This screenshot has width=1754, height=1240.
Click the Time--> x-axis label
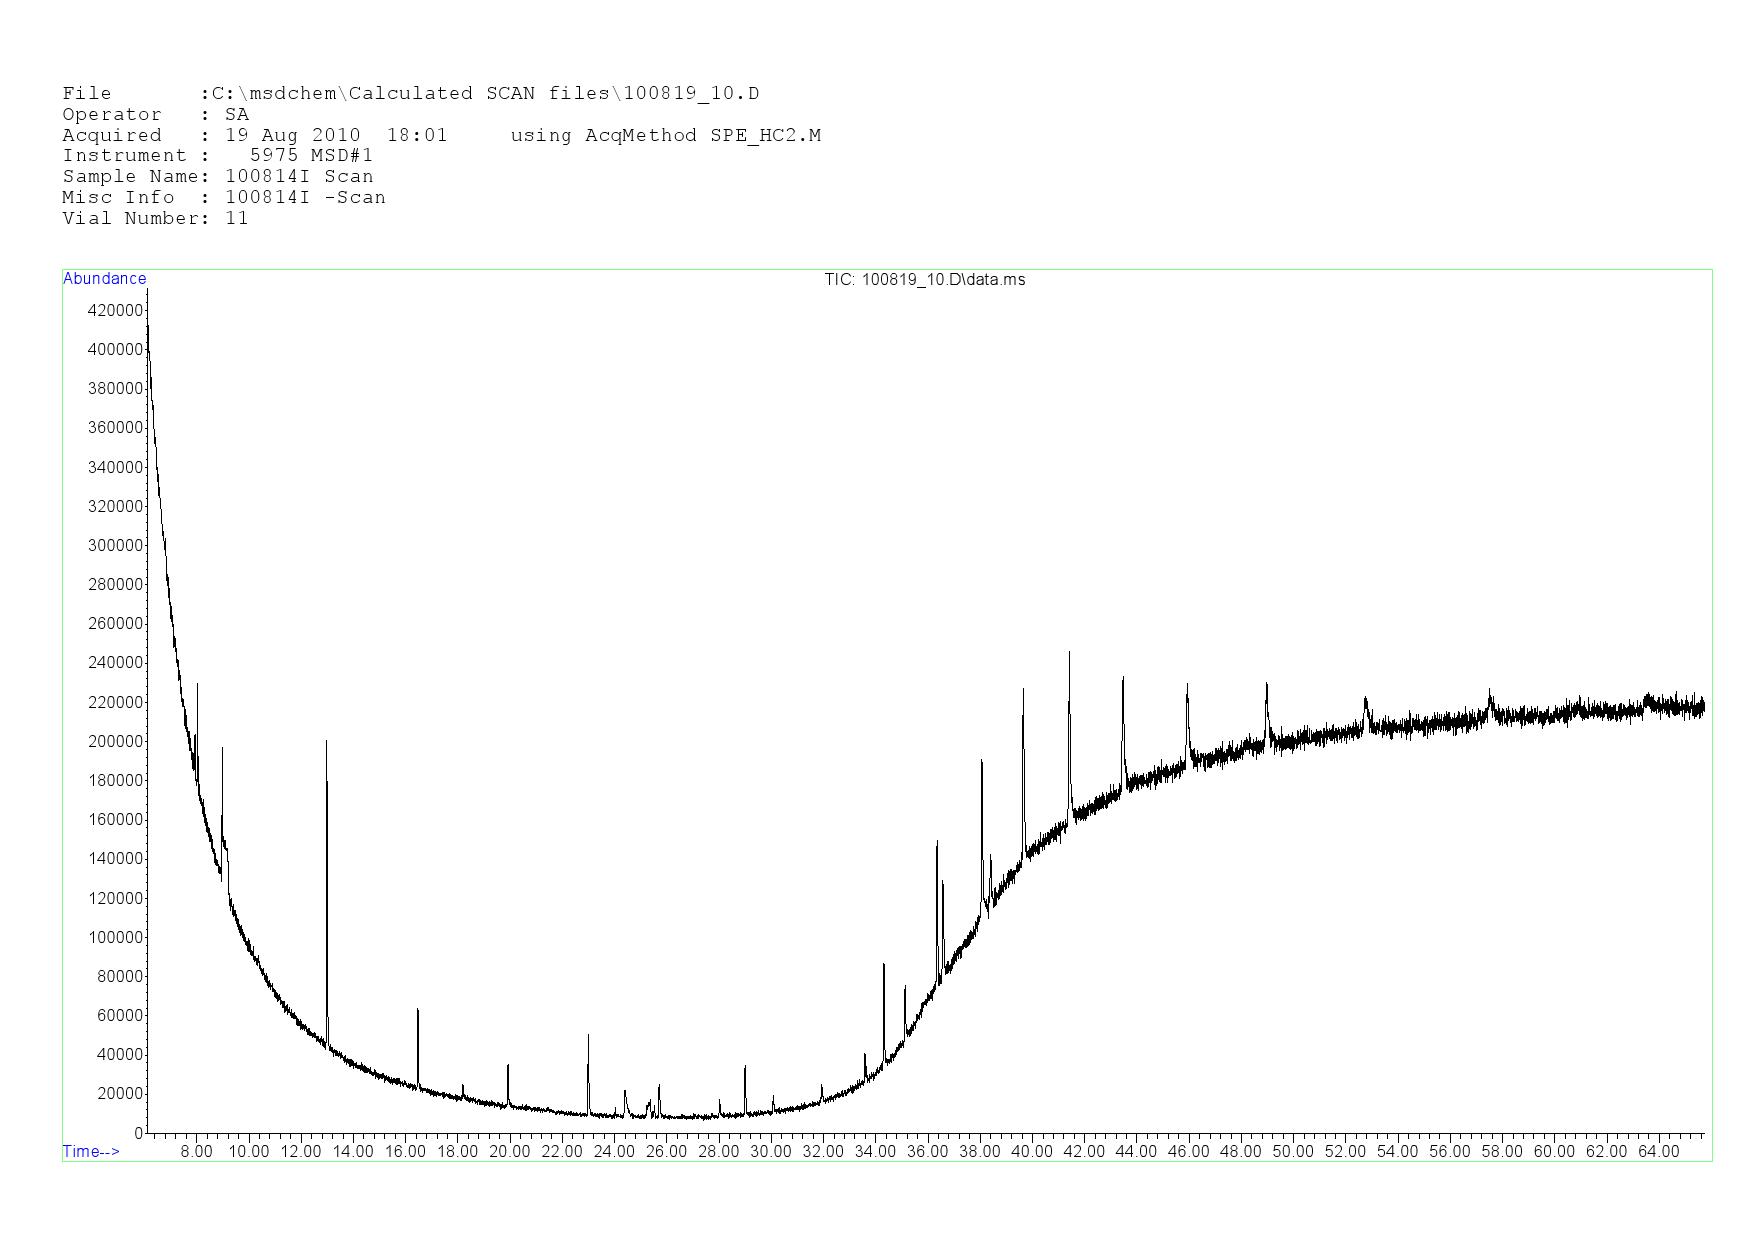pos(91,1151)
